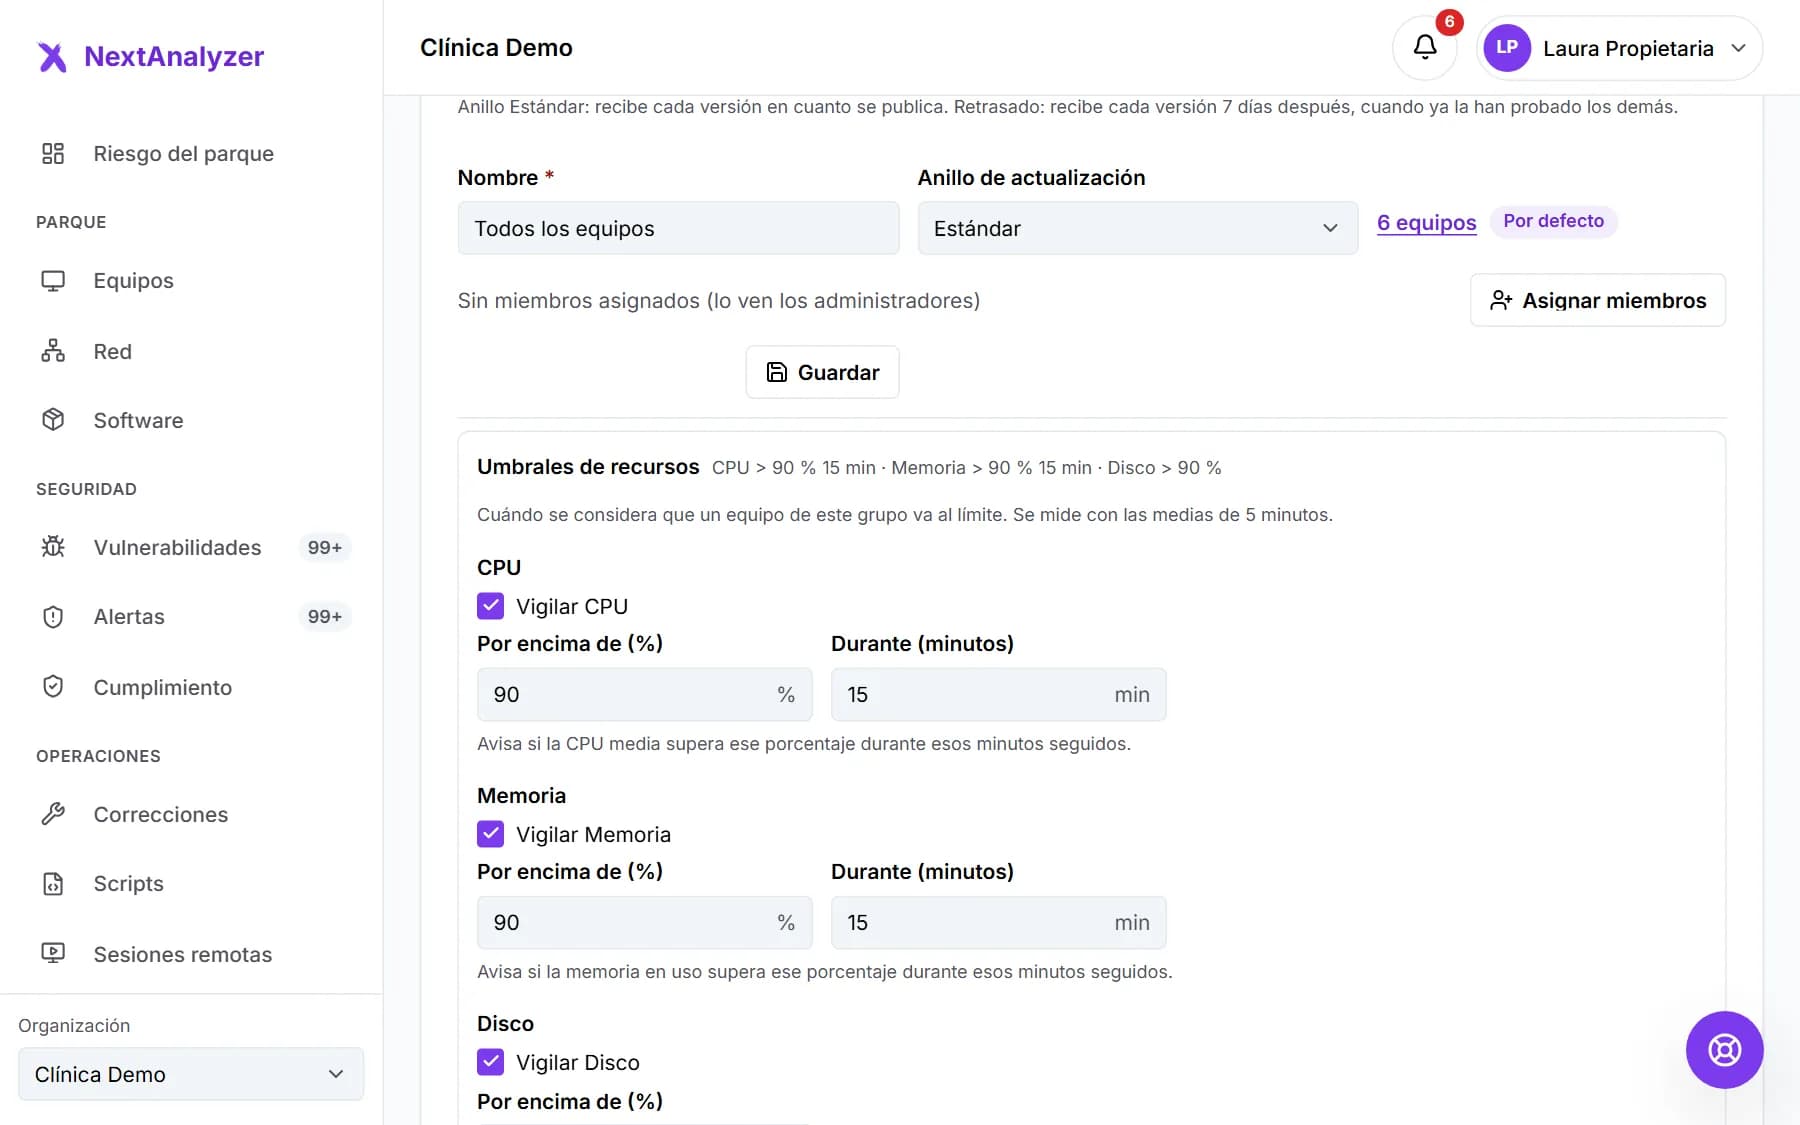This screenshot has height=1125, width=1800.
Task: Click the add-user icon in Asignar miembros
Action: tap(1500, 300)
